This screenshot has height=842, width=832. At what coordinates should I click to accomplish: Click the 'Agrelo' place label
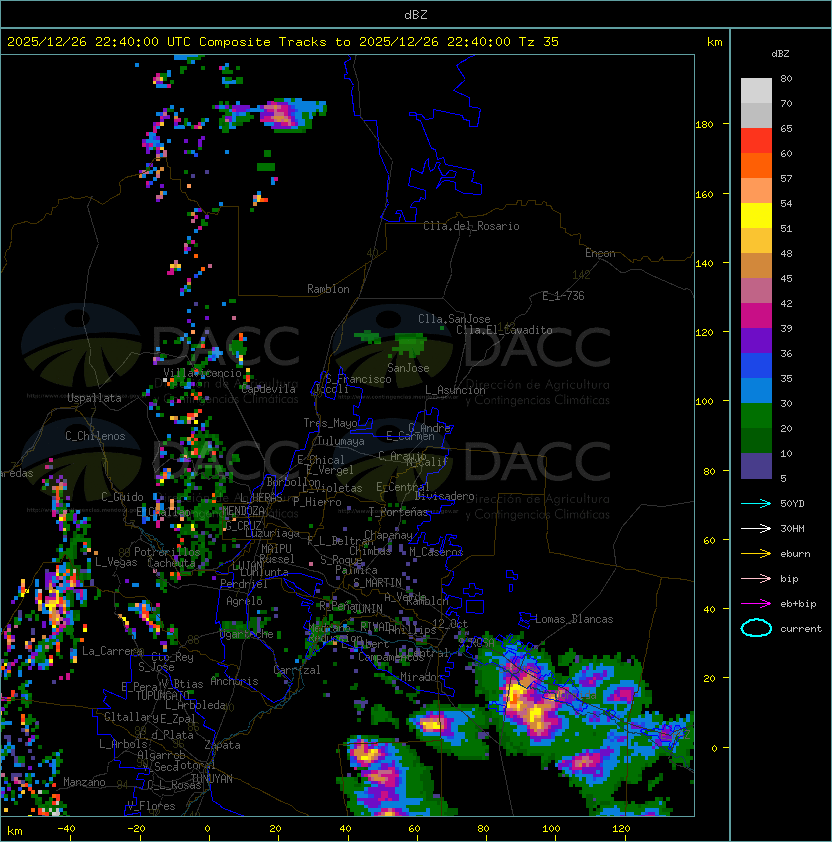click(244, 601)
